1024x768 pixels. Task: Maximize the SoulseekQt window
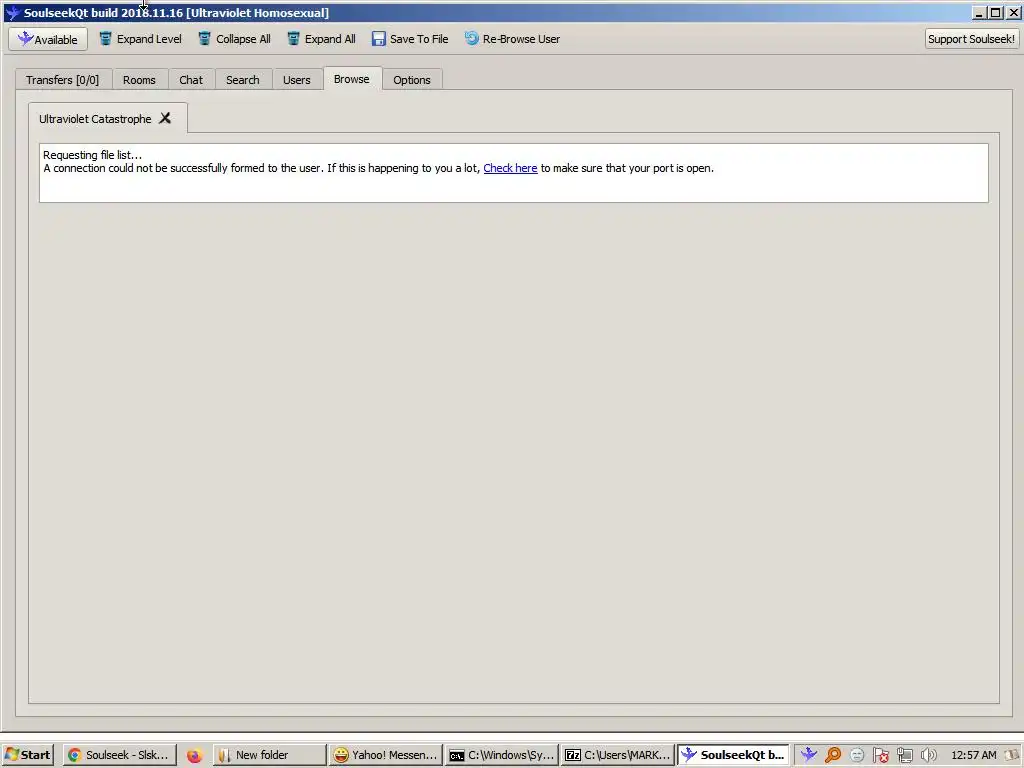point(995,13)
